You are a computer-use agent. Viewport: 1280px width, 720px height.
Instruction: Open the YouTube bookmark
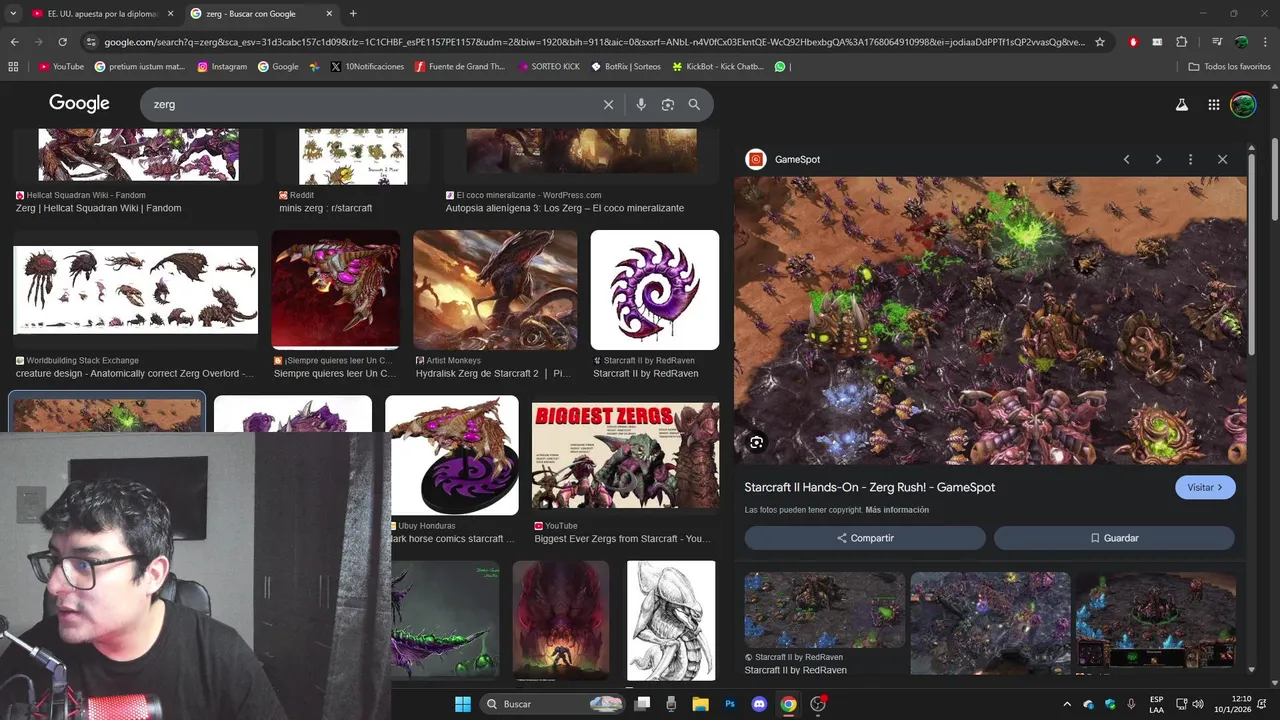coord(61,67)
